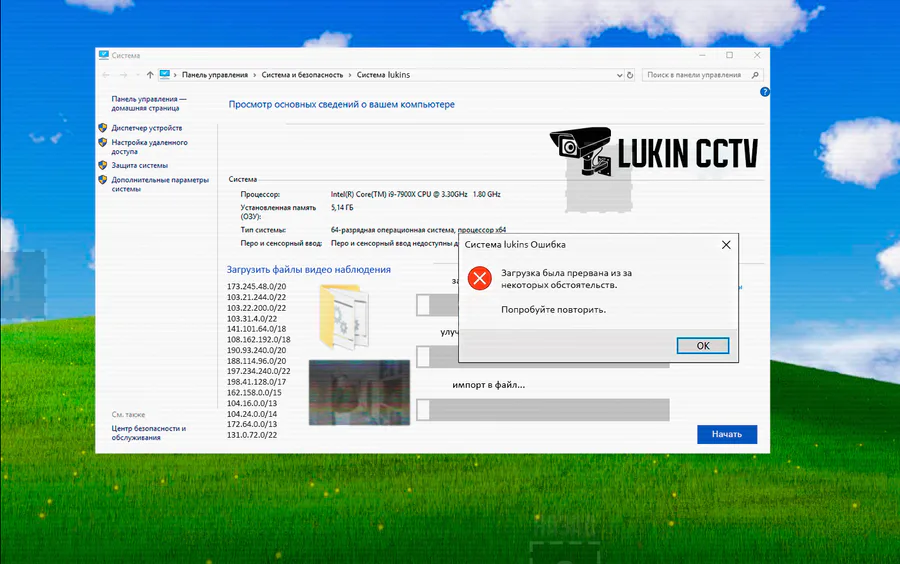The height and width of the screenshot is (564, 900).
Task: Click the 5,14 ГБ memory value
Action: click(x=342, y=208)
